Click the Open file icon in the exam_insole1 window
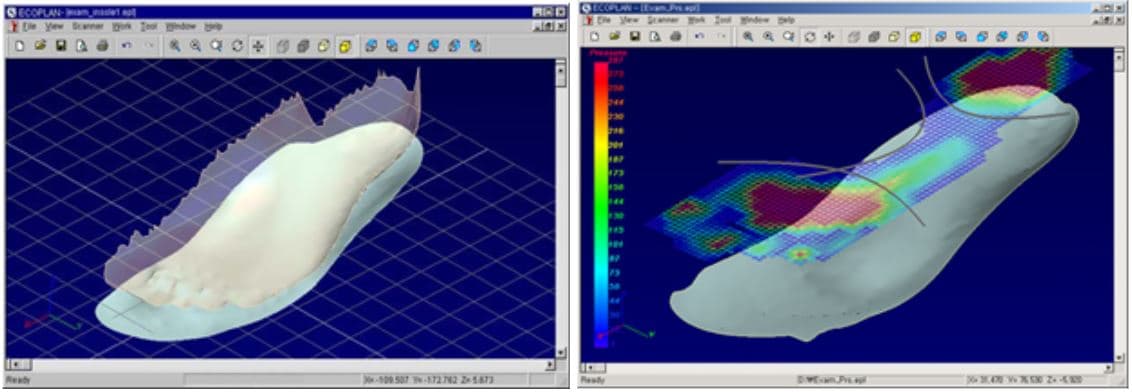Viewport: 1132px width, 392px height. click(x=40, y=45)
